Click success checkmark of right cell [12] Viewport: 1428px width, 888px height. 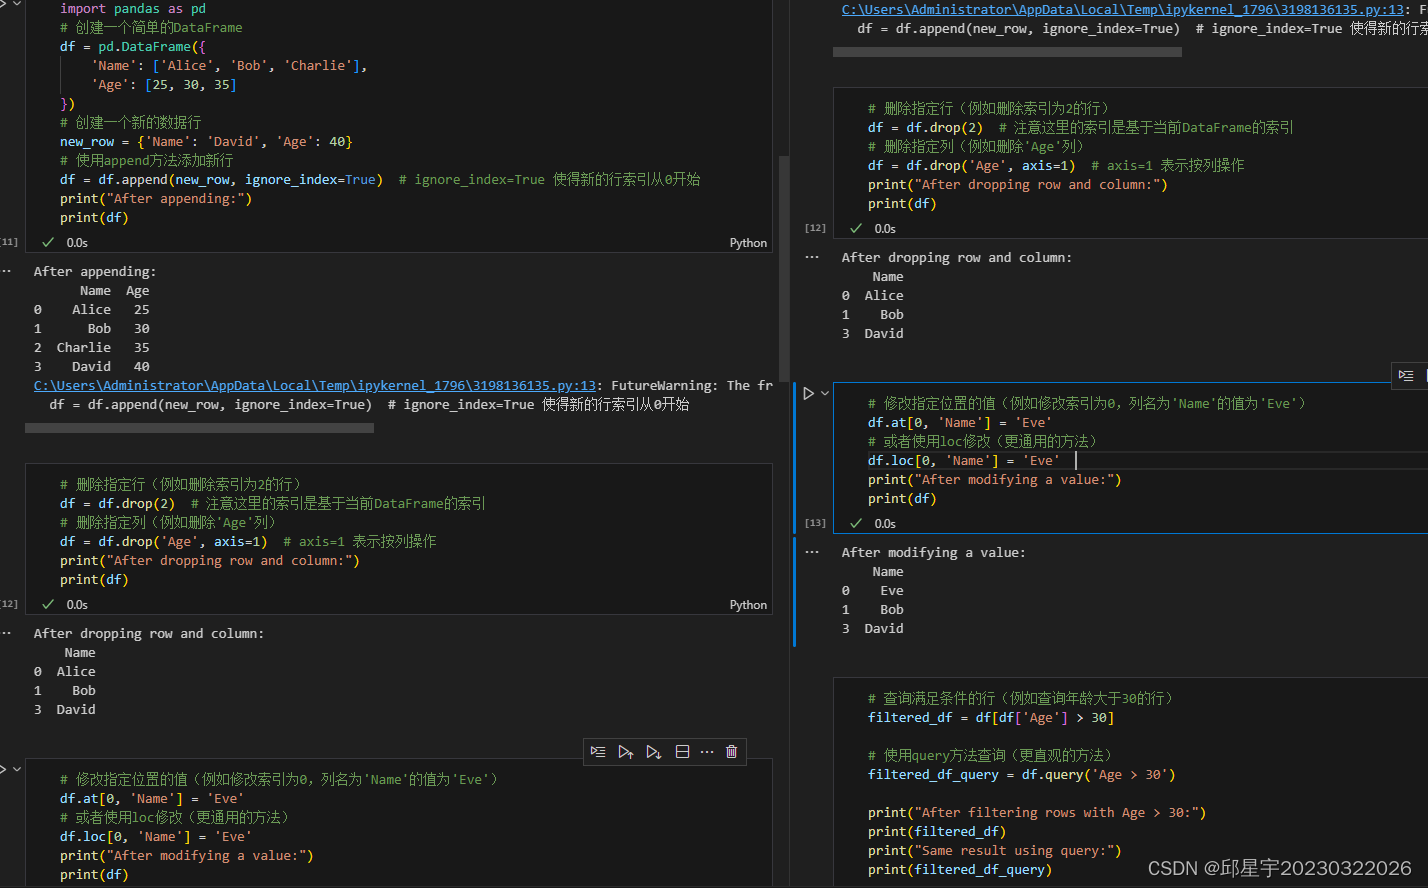click(856, 229)
